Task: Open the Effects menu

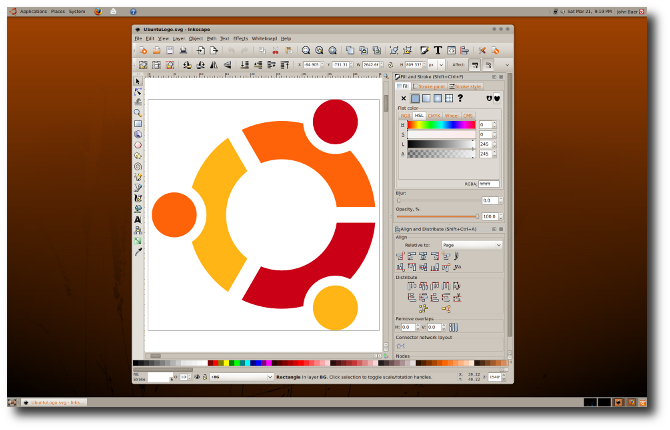Action: click(x=241, y=38)
